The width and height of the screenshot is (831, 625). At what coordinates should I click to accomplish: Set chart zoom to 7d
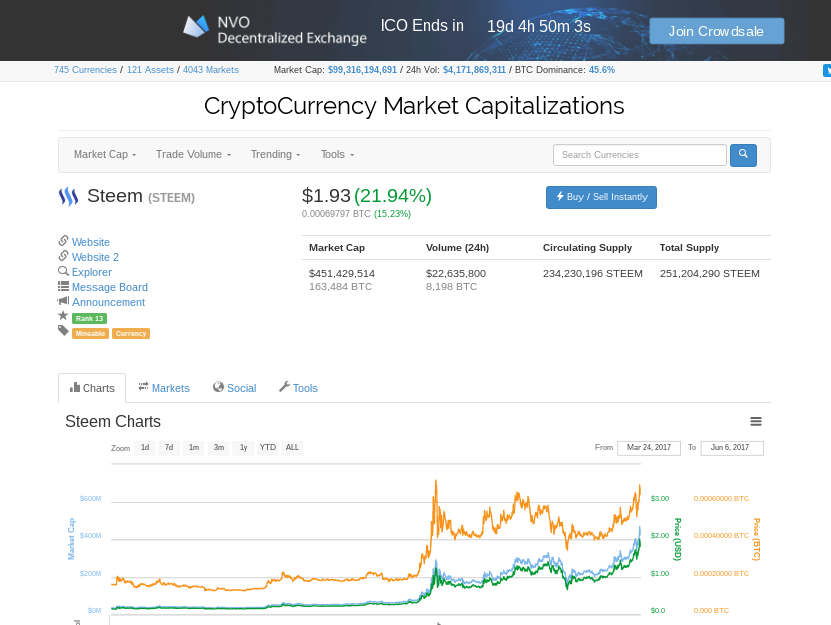tap(169, 447)
